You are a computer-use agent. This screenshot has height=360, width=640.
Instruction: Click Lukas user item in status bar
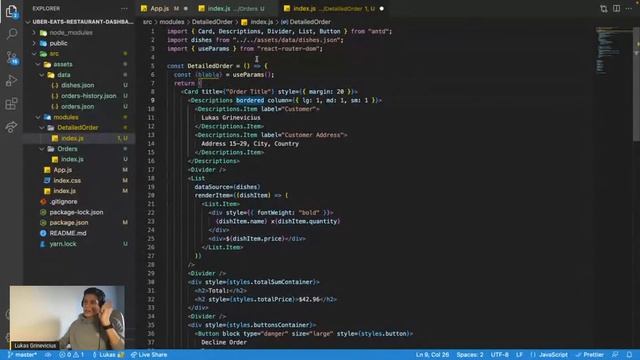point(108,355)
